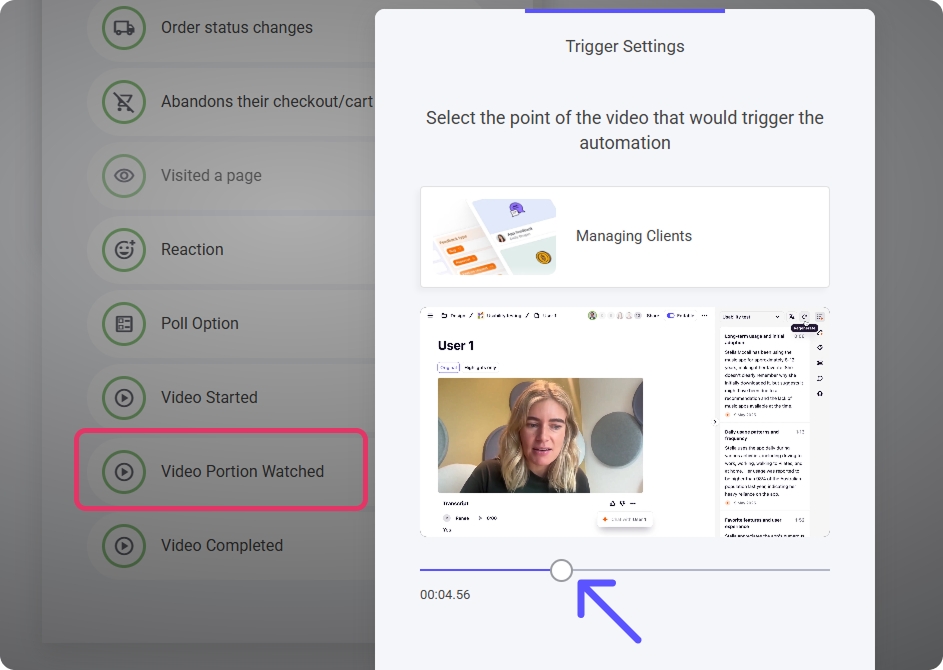Select the Managing Clients video card title
Viewport: 943px width, 670px height.
(x=634, y=237)
